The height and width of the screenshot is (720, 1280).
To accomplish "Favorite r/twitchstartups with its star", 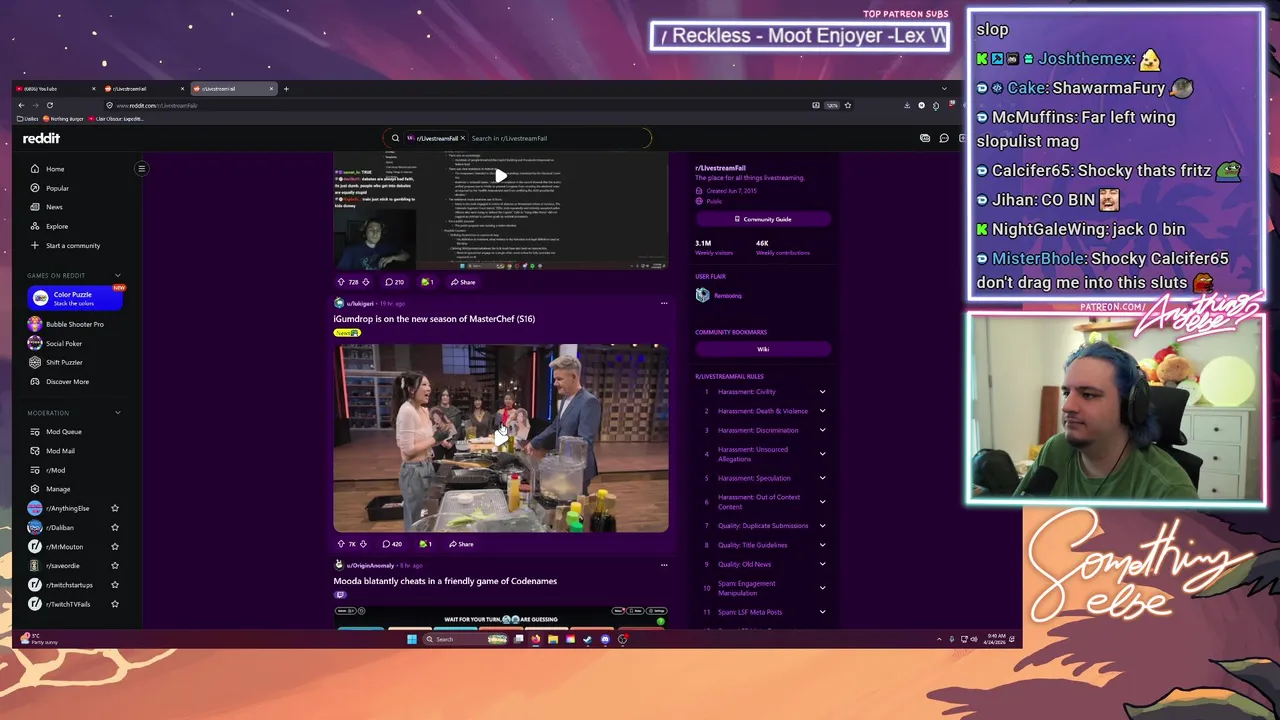I will click(x=115, y=585).
